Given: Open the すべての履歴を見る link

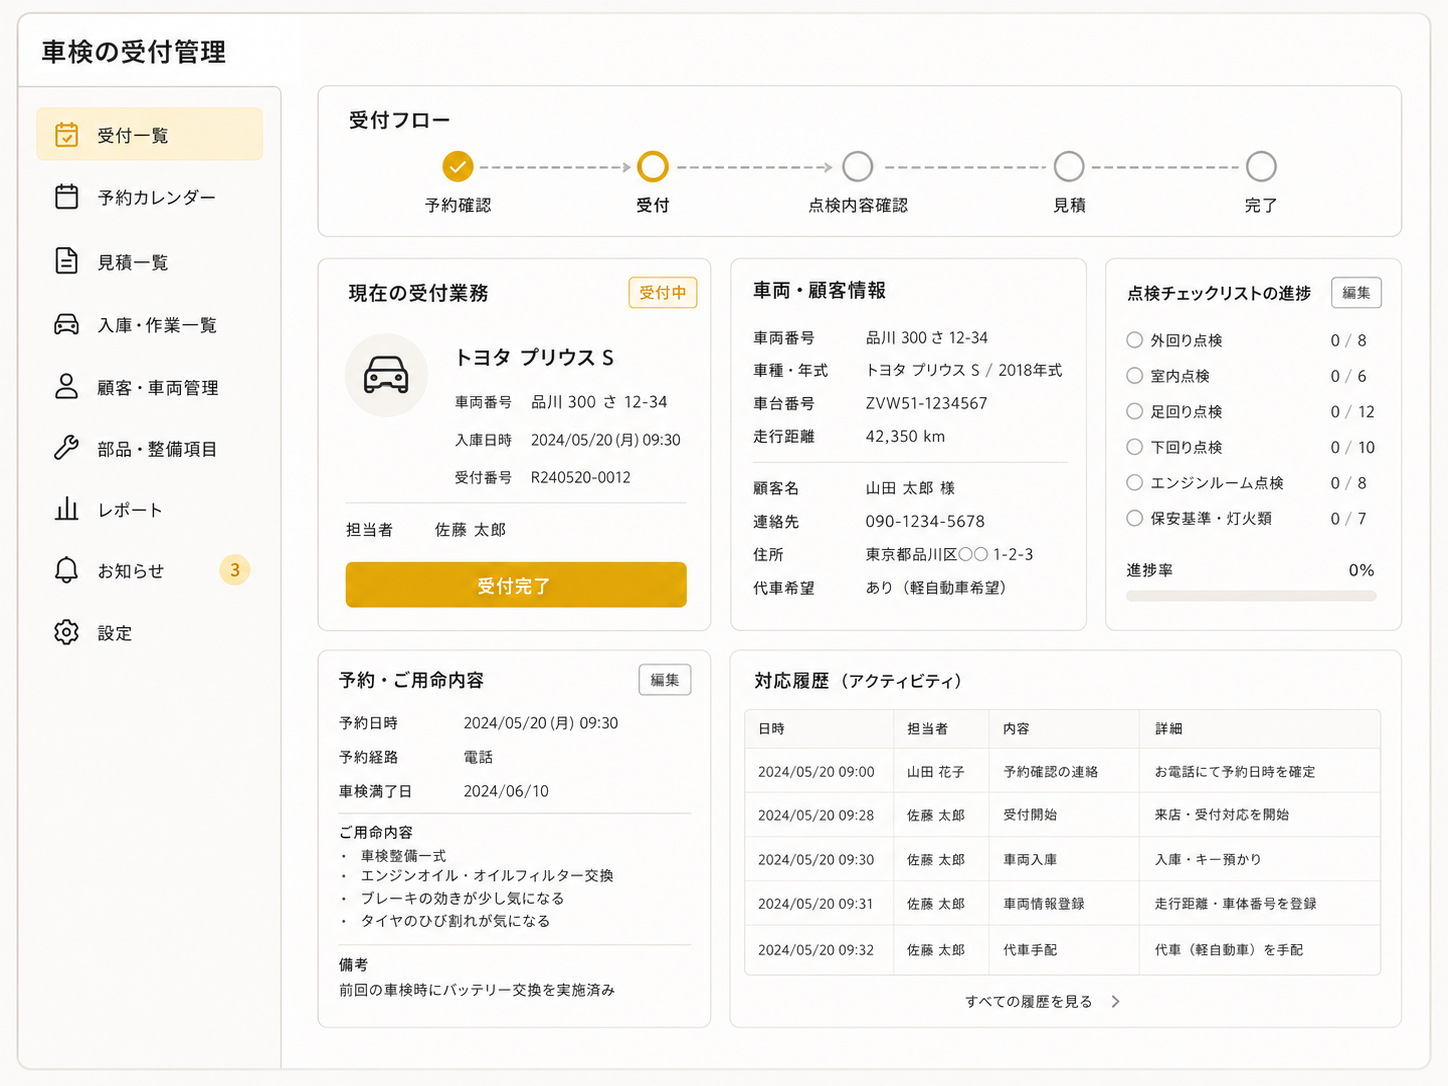Looking at the screenshot, I should click(1029, 1001).
